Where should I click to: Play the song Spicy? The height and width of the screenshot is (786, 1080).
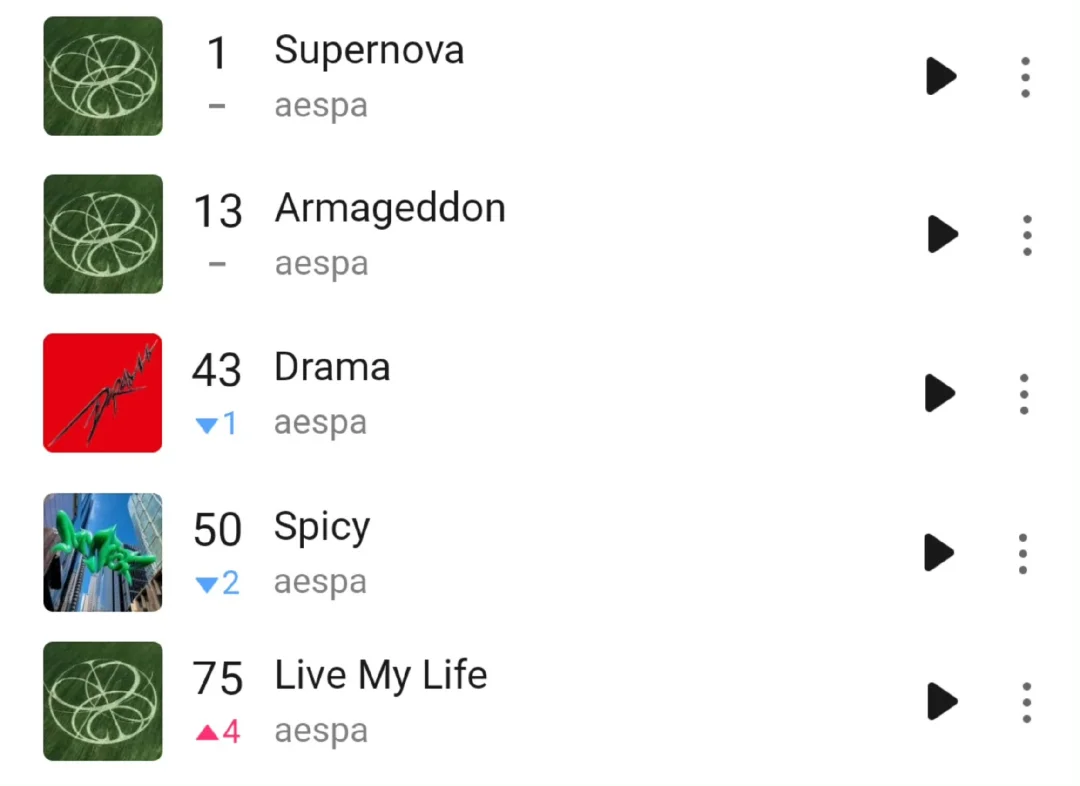pyautogui.click(x=939, y=552)
